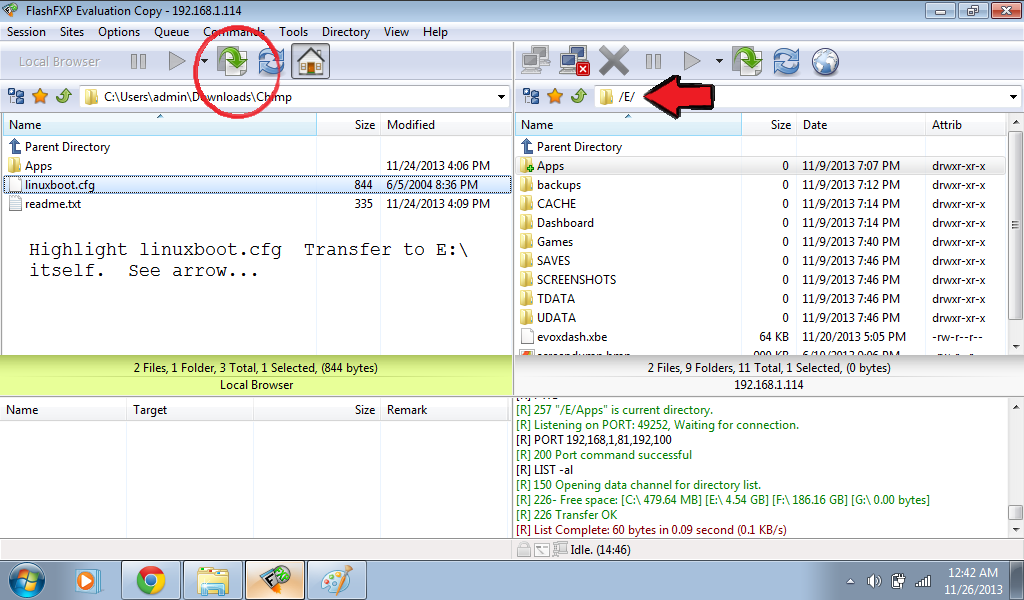This screenshot has height=600, width=1024.
Task: Click the large grey X abort icon
Action: pos(614,61)
